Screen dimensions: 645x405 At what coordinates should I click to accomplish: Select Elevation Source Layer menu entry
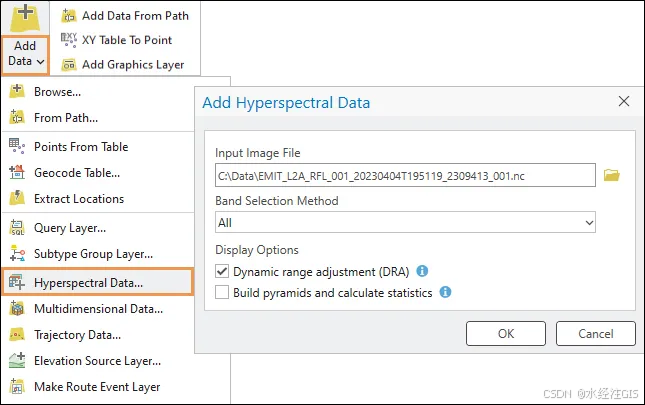click(x=97, y=361)
